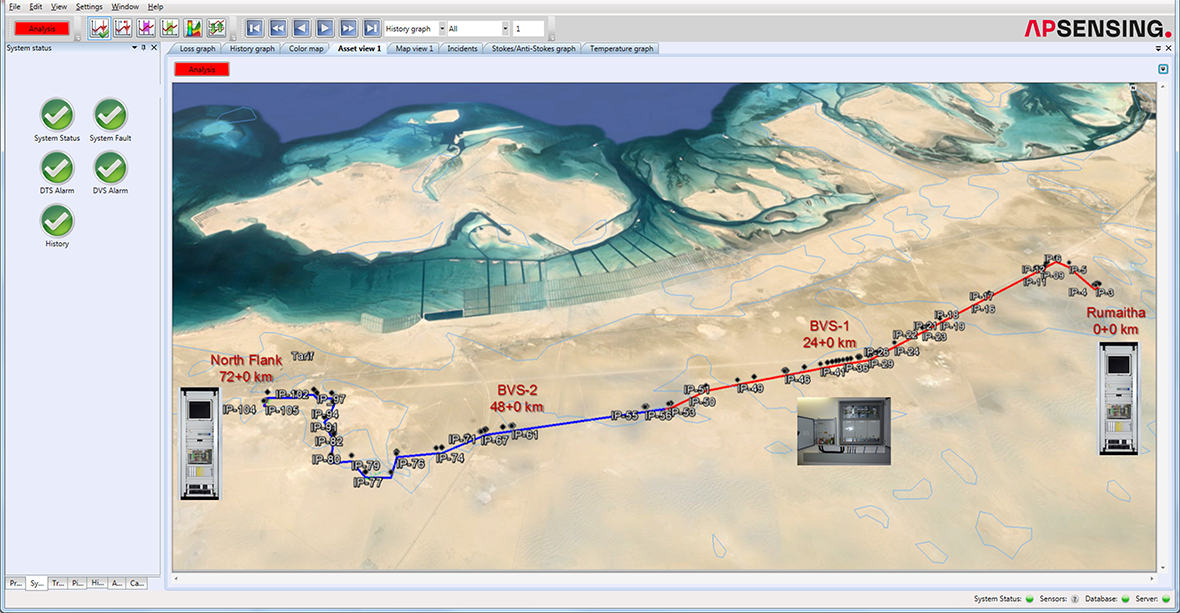
Task: Open the System status panel options arrow
Action: point(135,47)
